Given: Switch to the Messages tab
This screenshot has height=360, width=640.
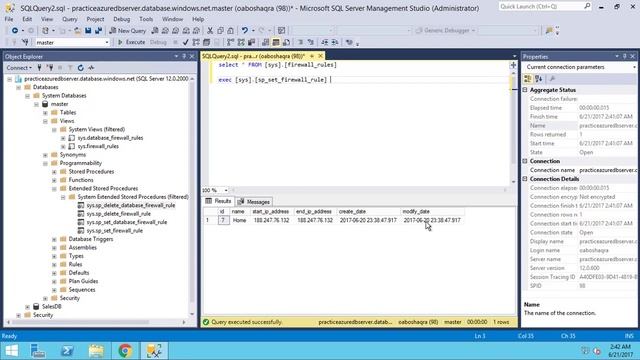Looking at the screenshot, I should coord(254,202).
